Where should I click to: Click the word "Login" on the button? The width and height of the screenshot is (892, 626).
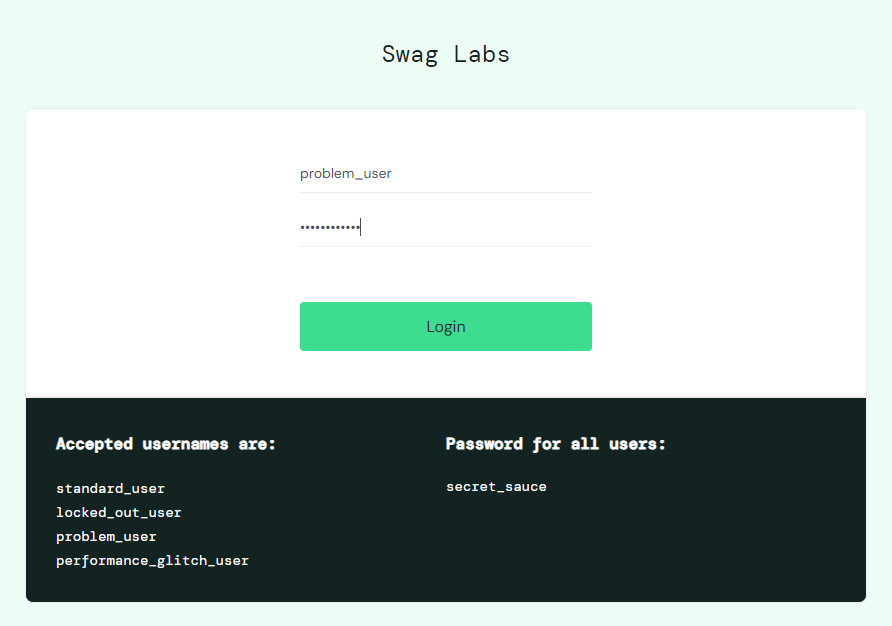tap(445, 327)
